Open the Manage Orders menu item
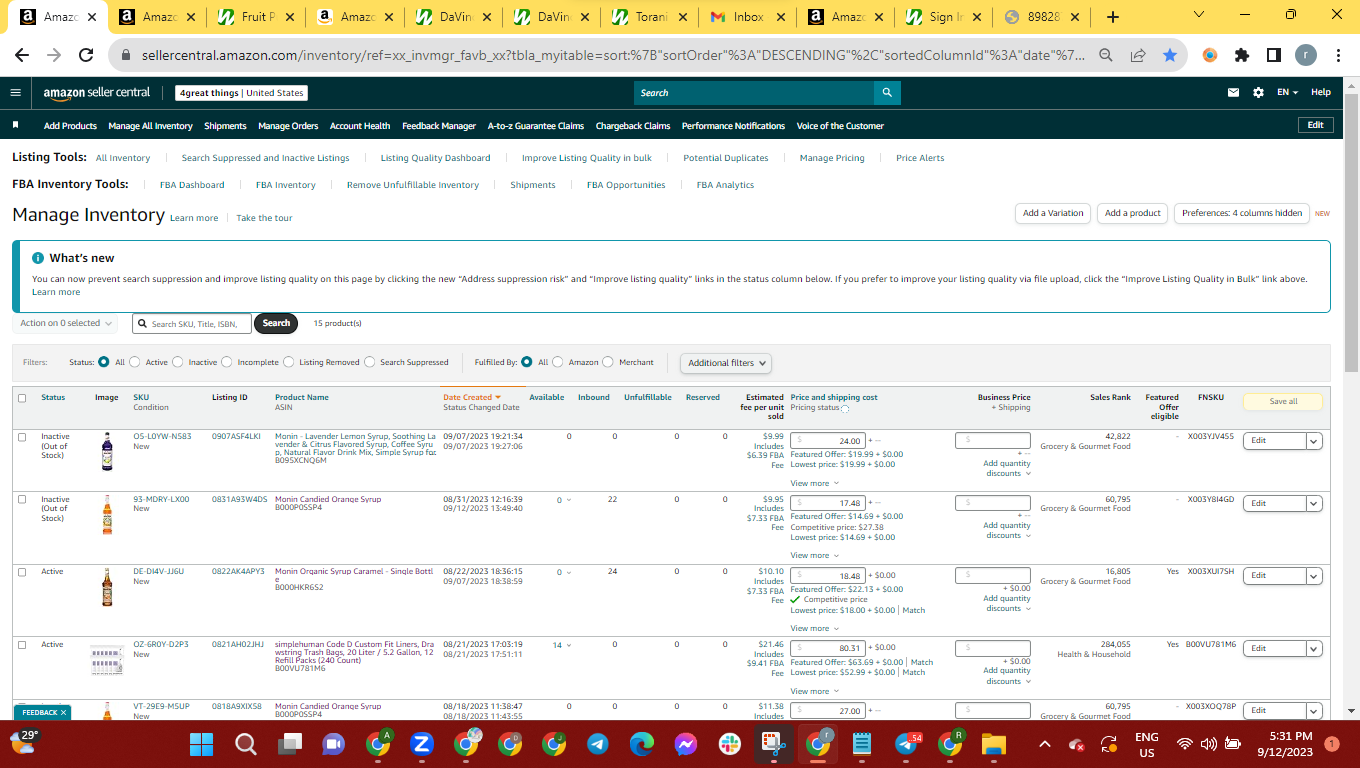 (288, 126)
